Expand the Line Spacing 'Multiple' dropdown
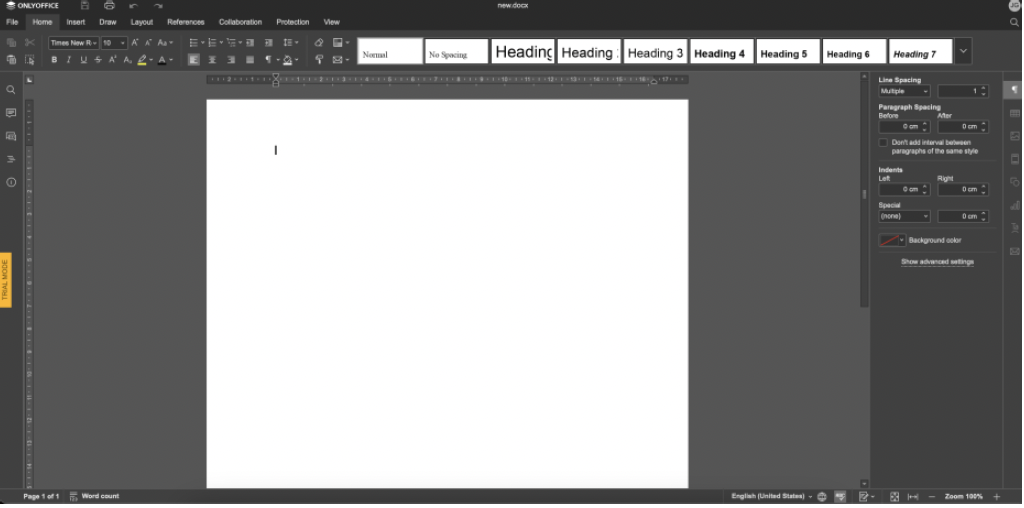 [x=904, y=91]
